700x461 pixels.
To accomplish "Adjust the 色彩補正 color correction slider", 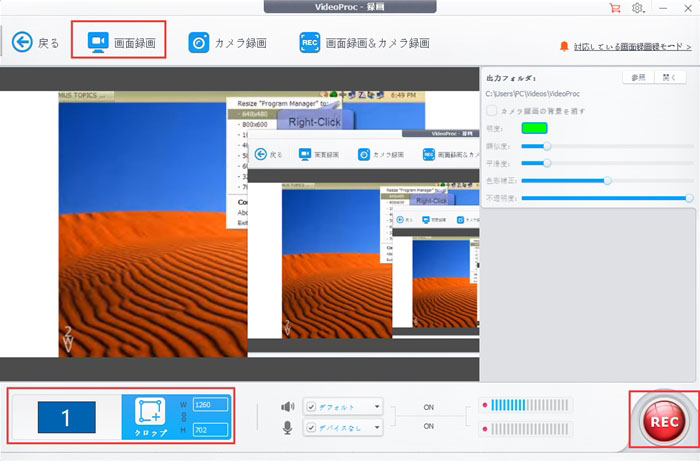I will tap(607, 180).
